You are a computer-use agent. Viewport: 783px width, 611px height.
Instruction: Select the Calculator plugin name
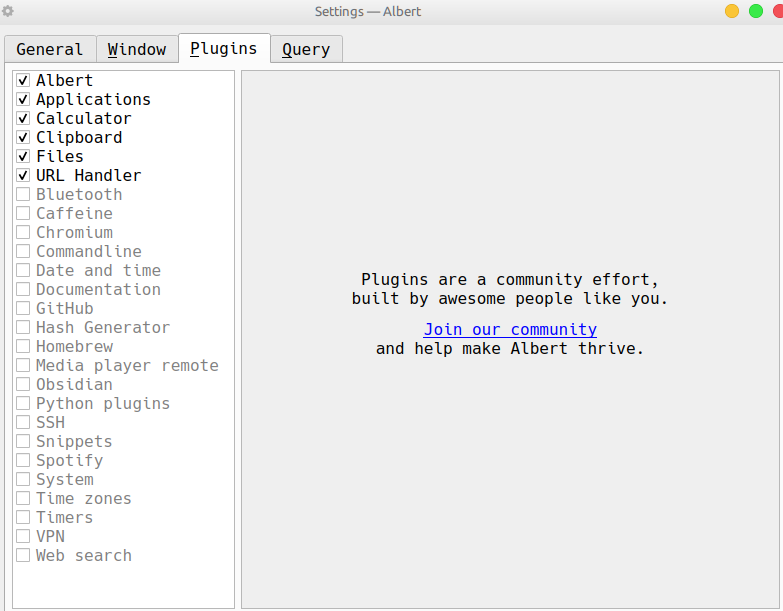pyautogui.click(x=84, y=118)
